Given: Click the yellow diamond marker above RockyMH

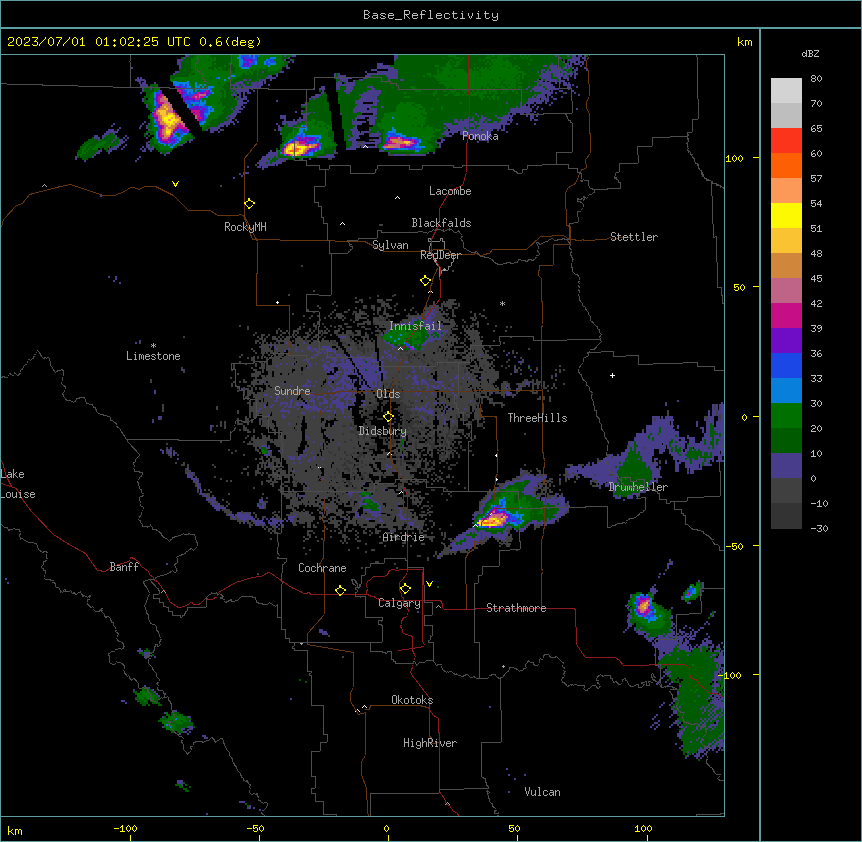Looking at the screenshot, I should [249, 204].
